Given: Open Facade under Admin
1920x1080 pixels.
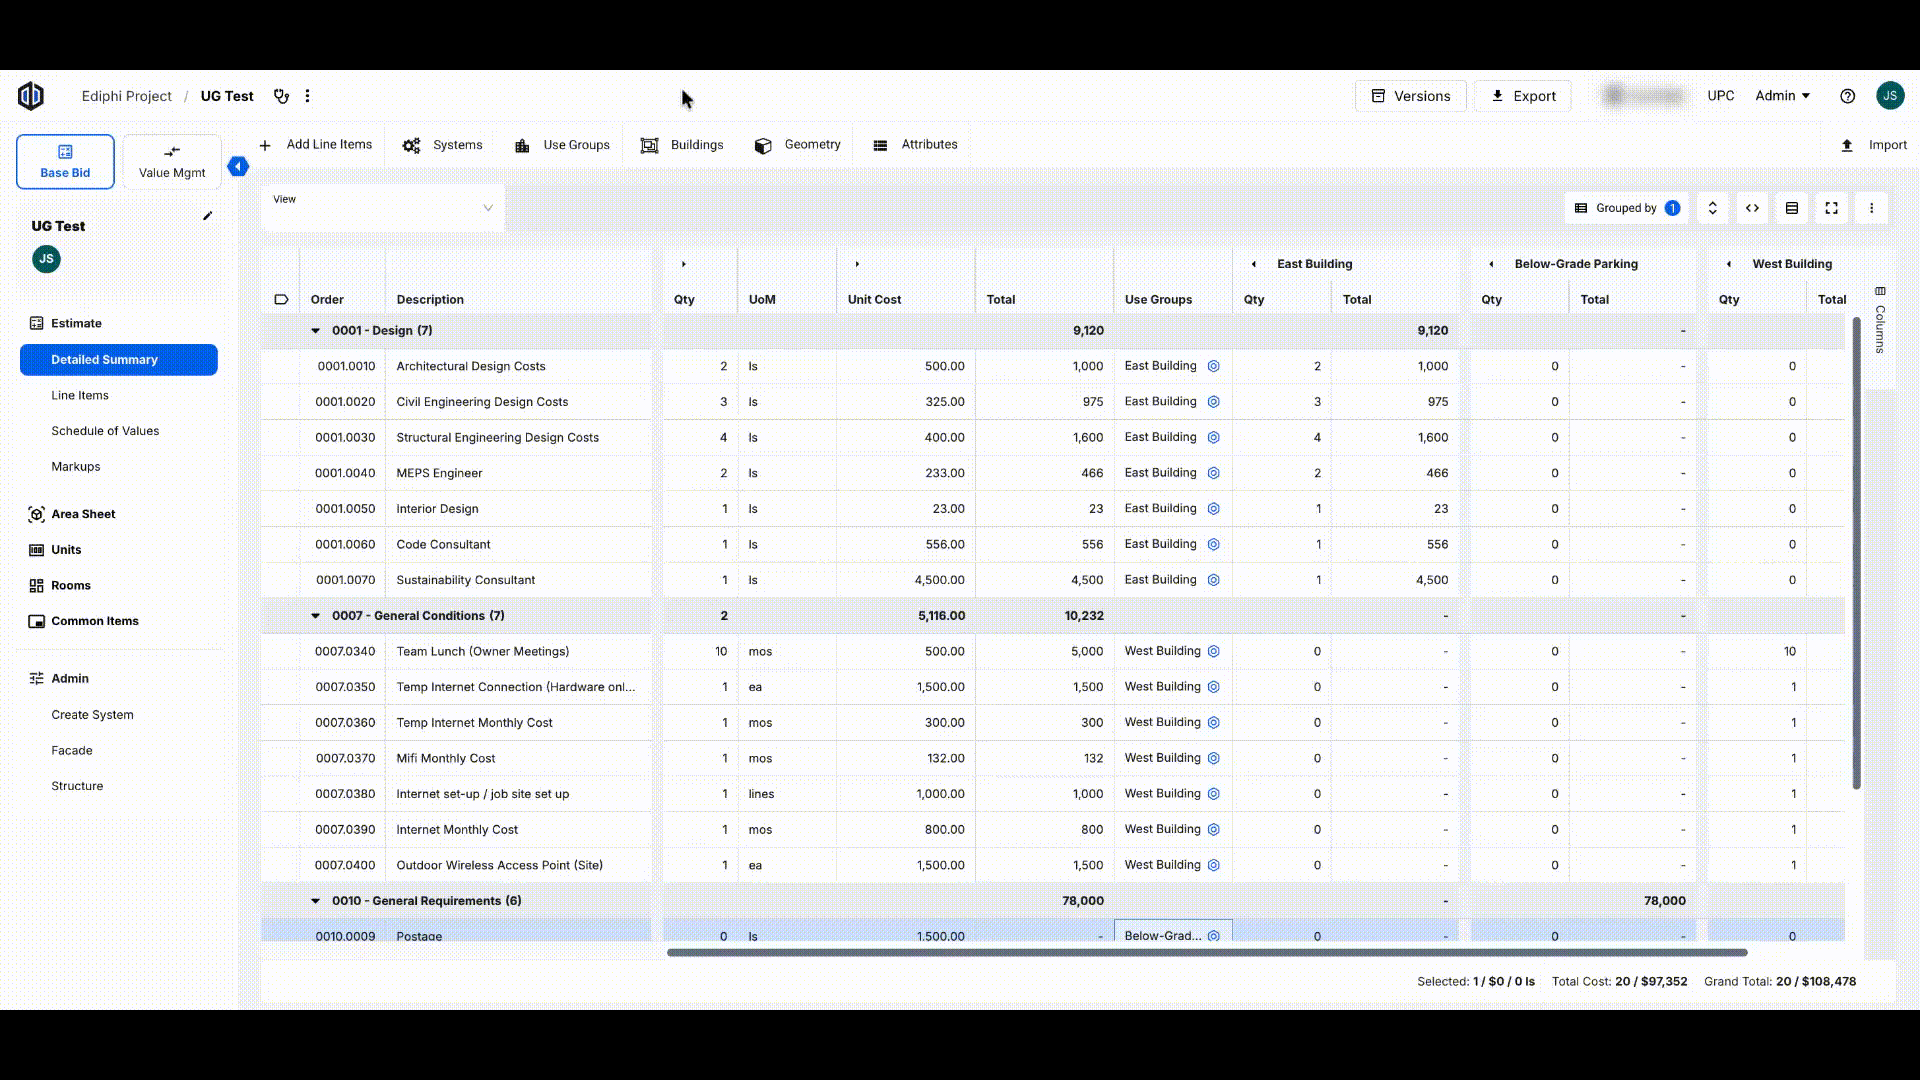Looking at the screenshot, I should [x=72, y=751].
